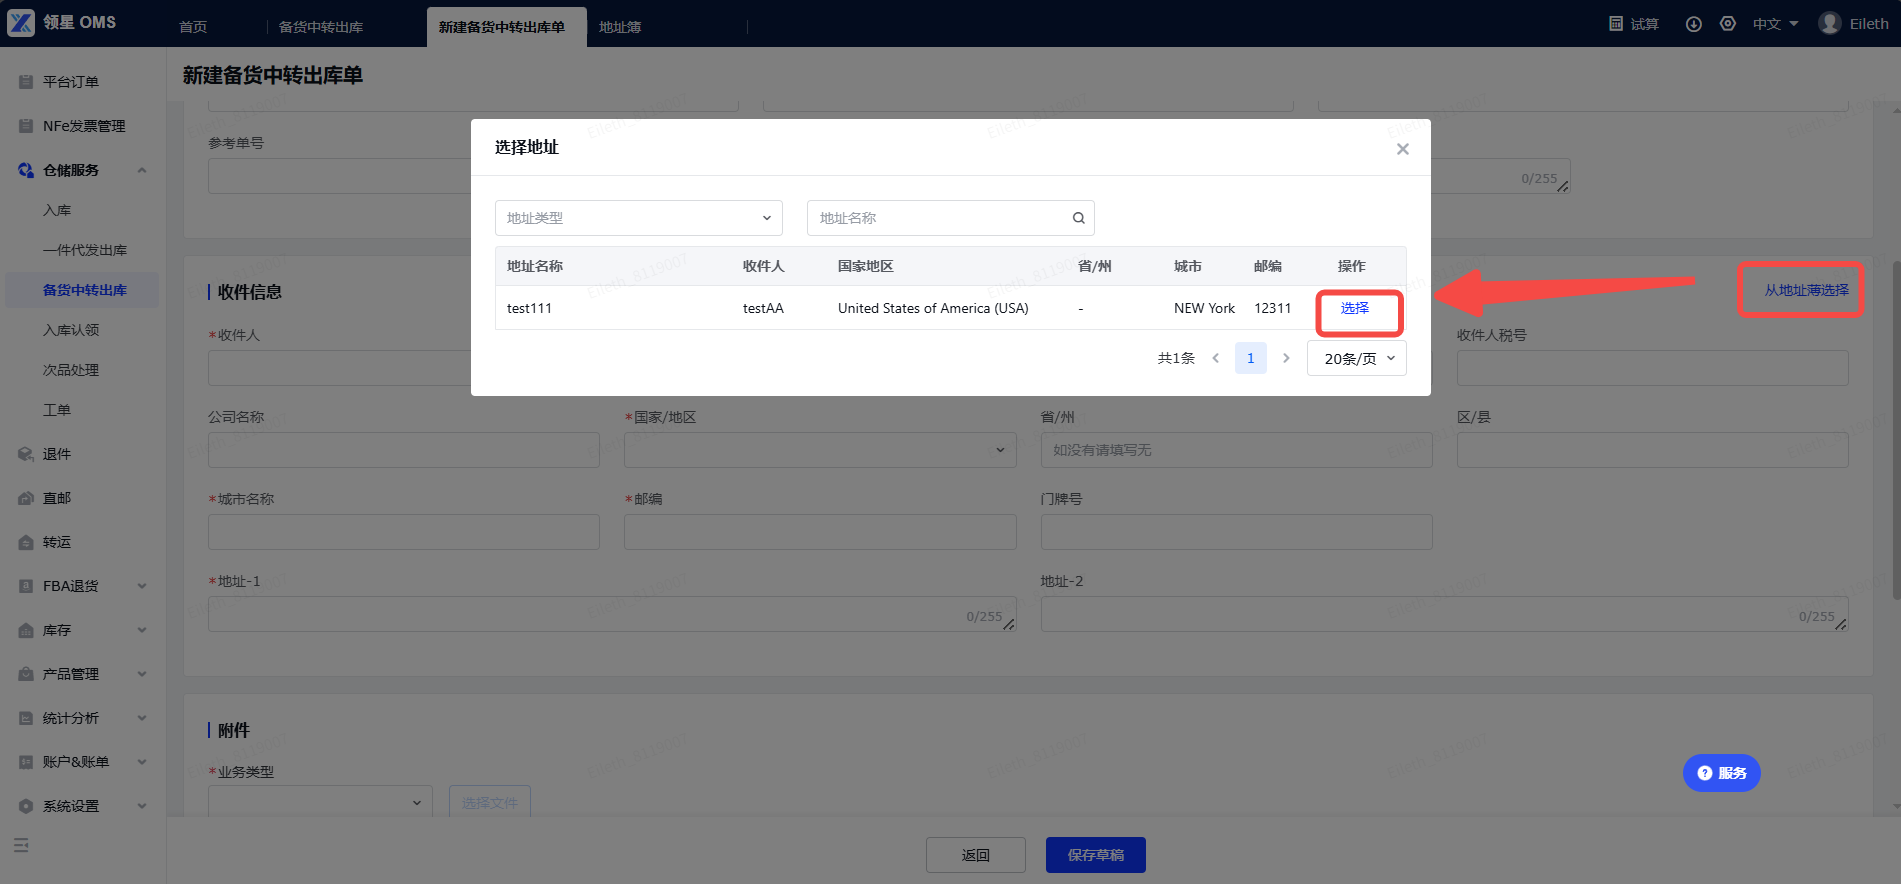Expand the 产品管理 menu chevron
The image size is (1901, 884).
pos(142,674)
